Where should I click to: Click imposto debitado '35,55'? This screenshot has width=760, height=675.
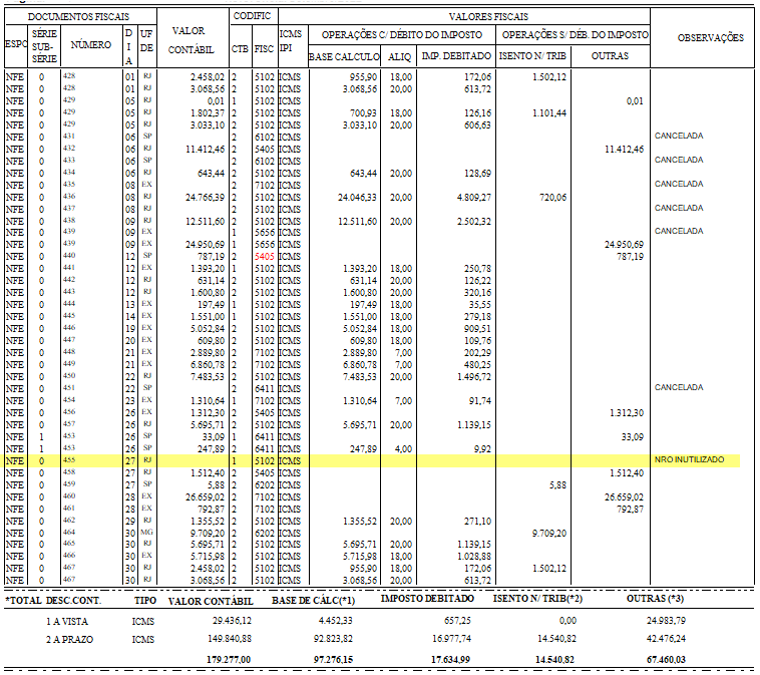pos(480,304)
